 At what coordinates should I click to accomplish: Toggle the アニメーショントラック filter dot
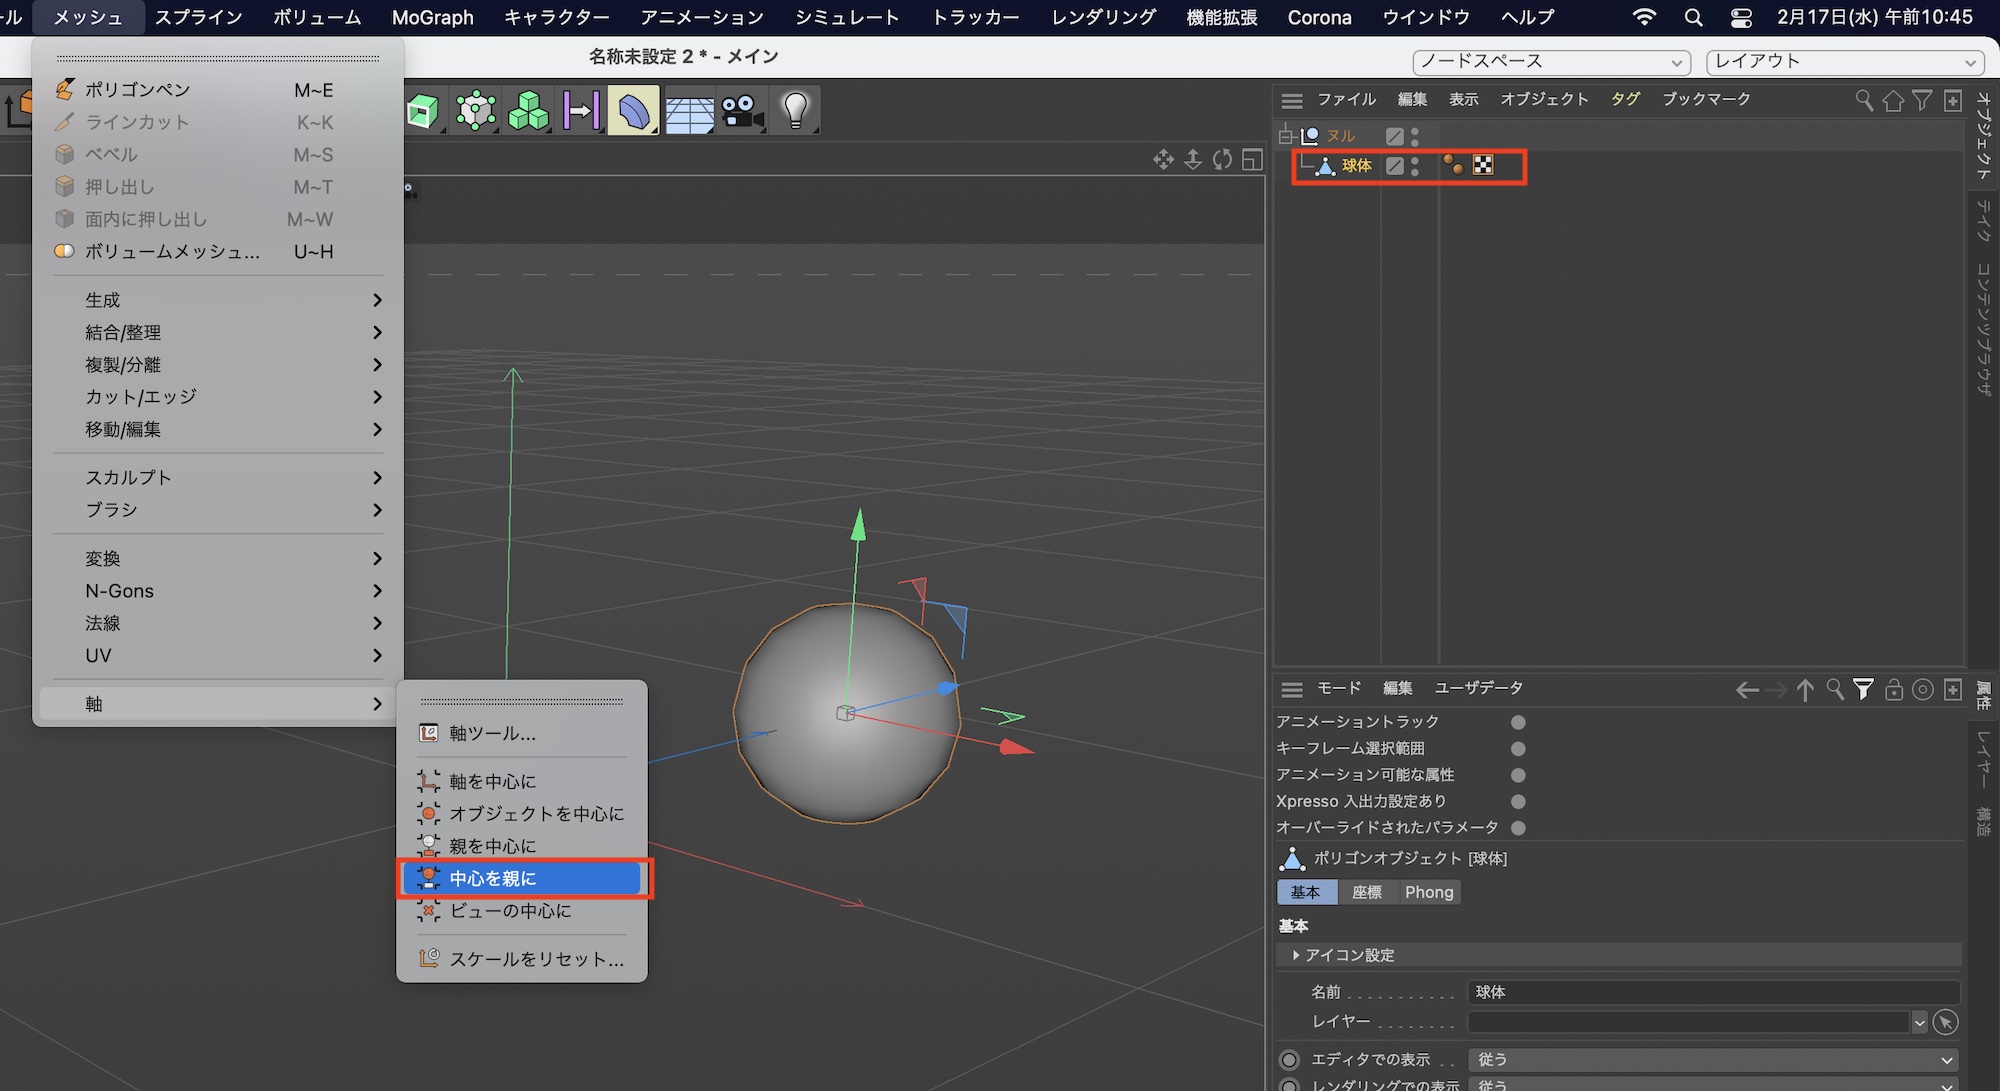(x=1518, y=722)
